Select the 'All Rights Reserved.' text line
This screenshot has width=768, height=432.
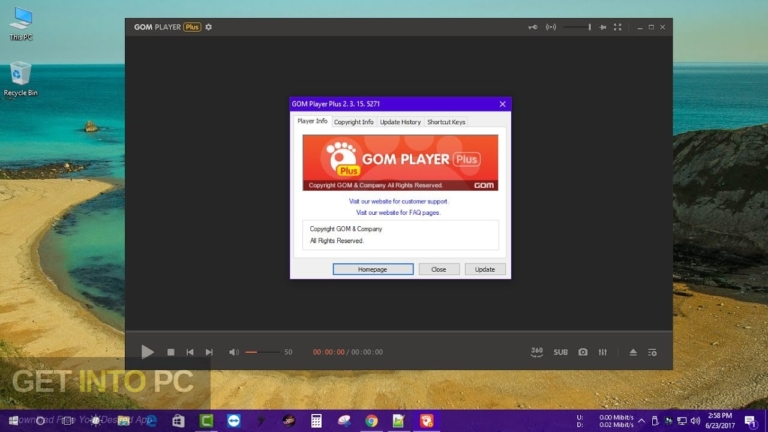pos(337,240)
